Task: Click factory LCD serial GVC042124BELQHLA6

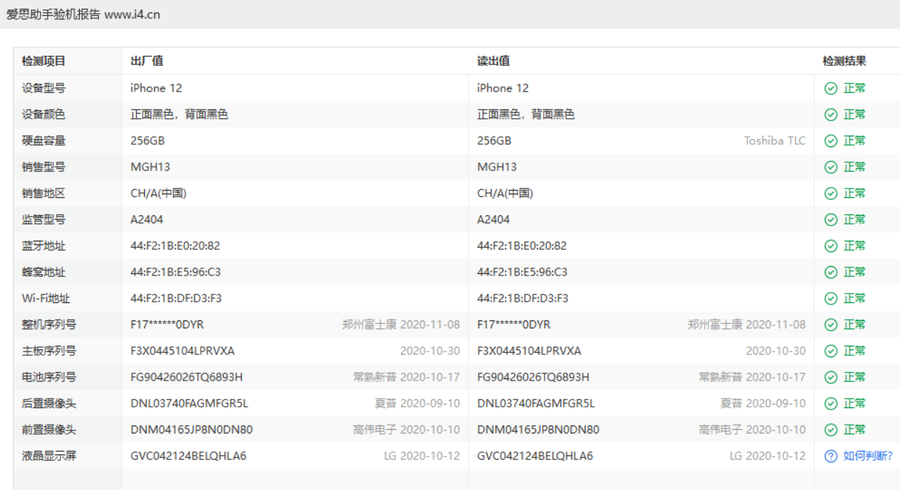Action: click(x=188, y=456)
